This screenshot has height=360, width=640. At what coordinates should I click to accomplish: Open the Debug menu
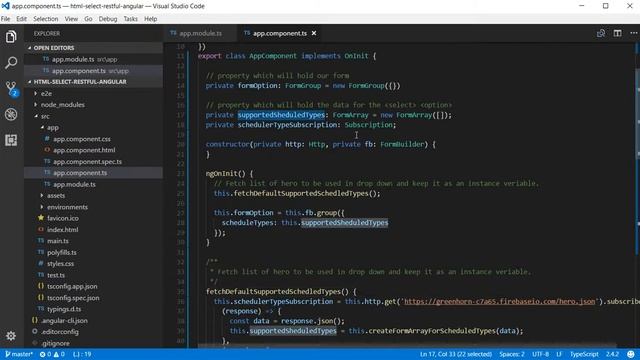click(108, 19)
